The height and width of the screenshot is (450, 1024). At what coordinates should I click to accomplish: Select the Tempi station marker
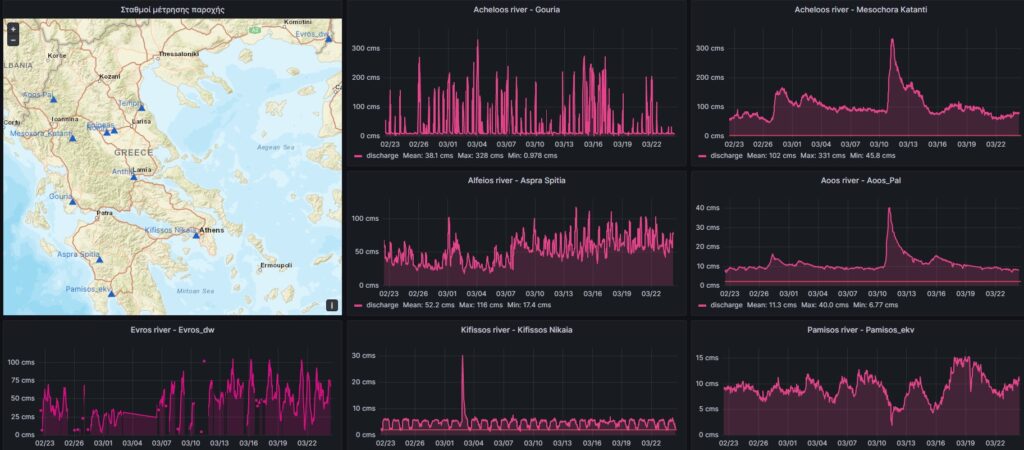point(141,107)
